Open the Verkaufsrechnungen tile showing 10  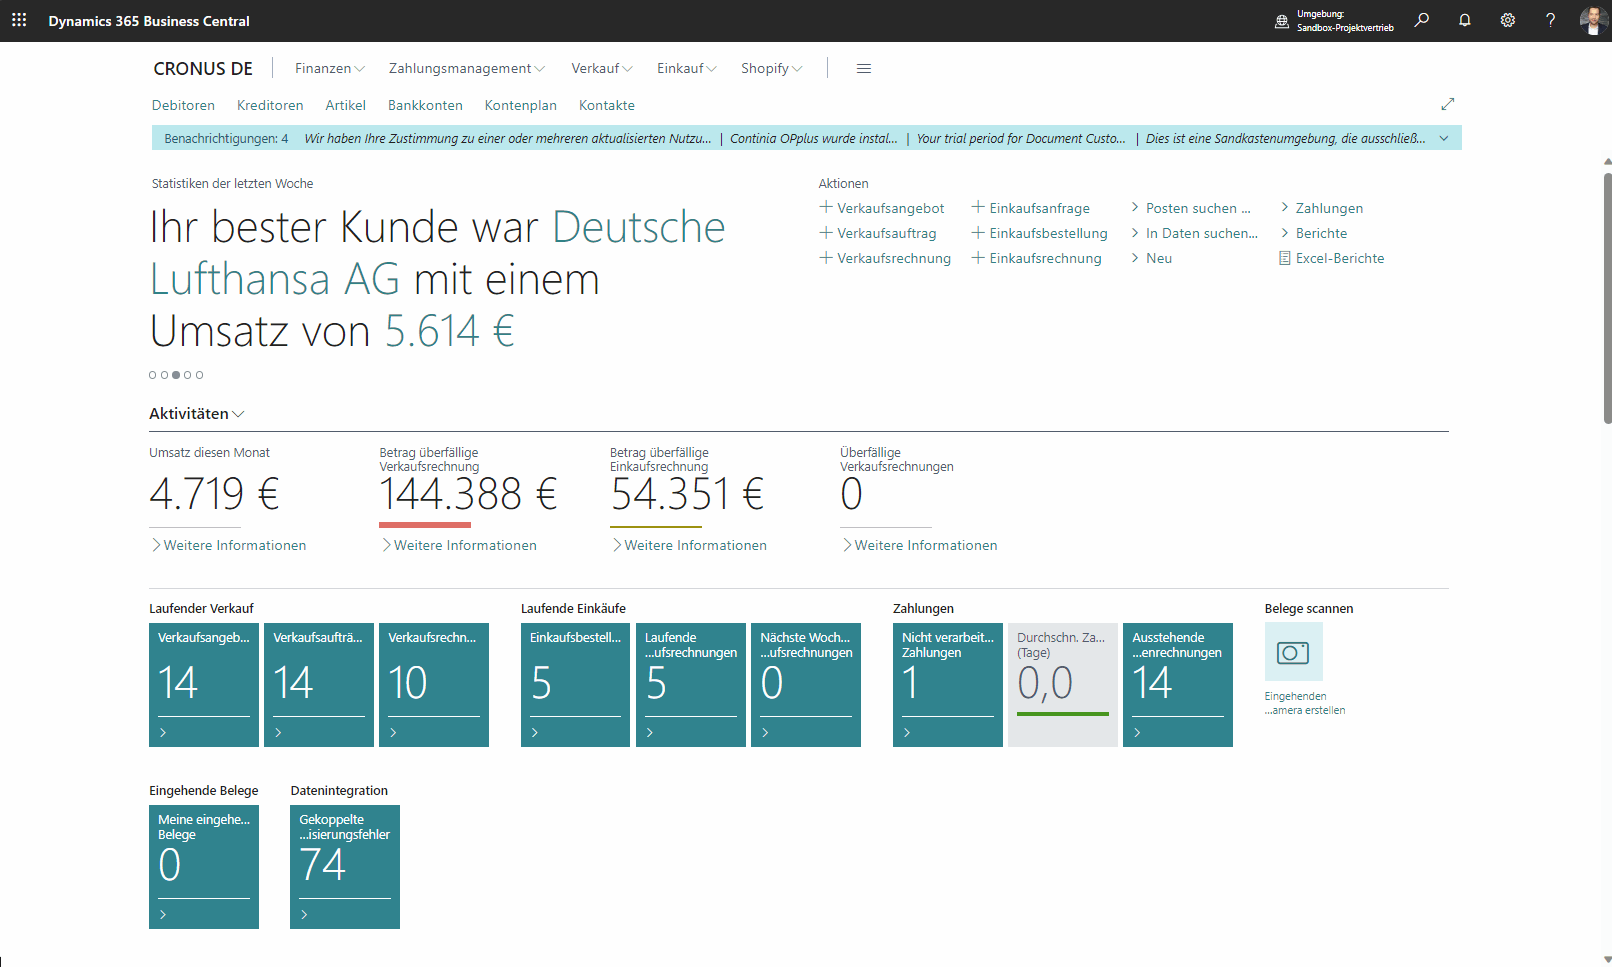(x=434, y=685)
